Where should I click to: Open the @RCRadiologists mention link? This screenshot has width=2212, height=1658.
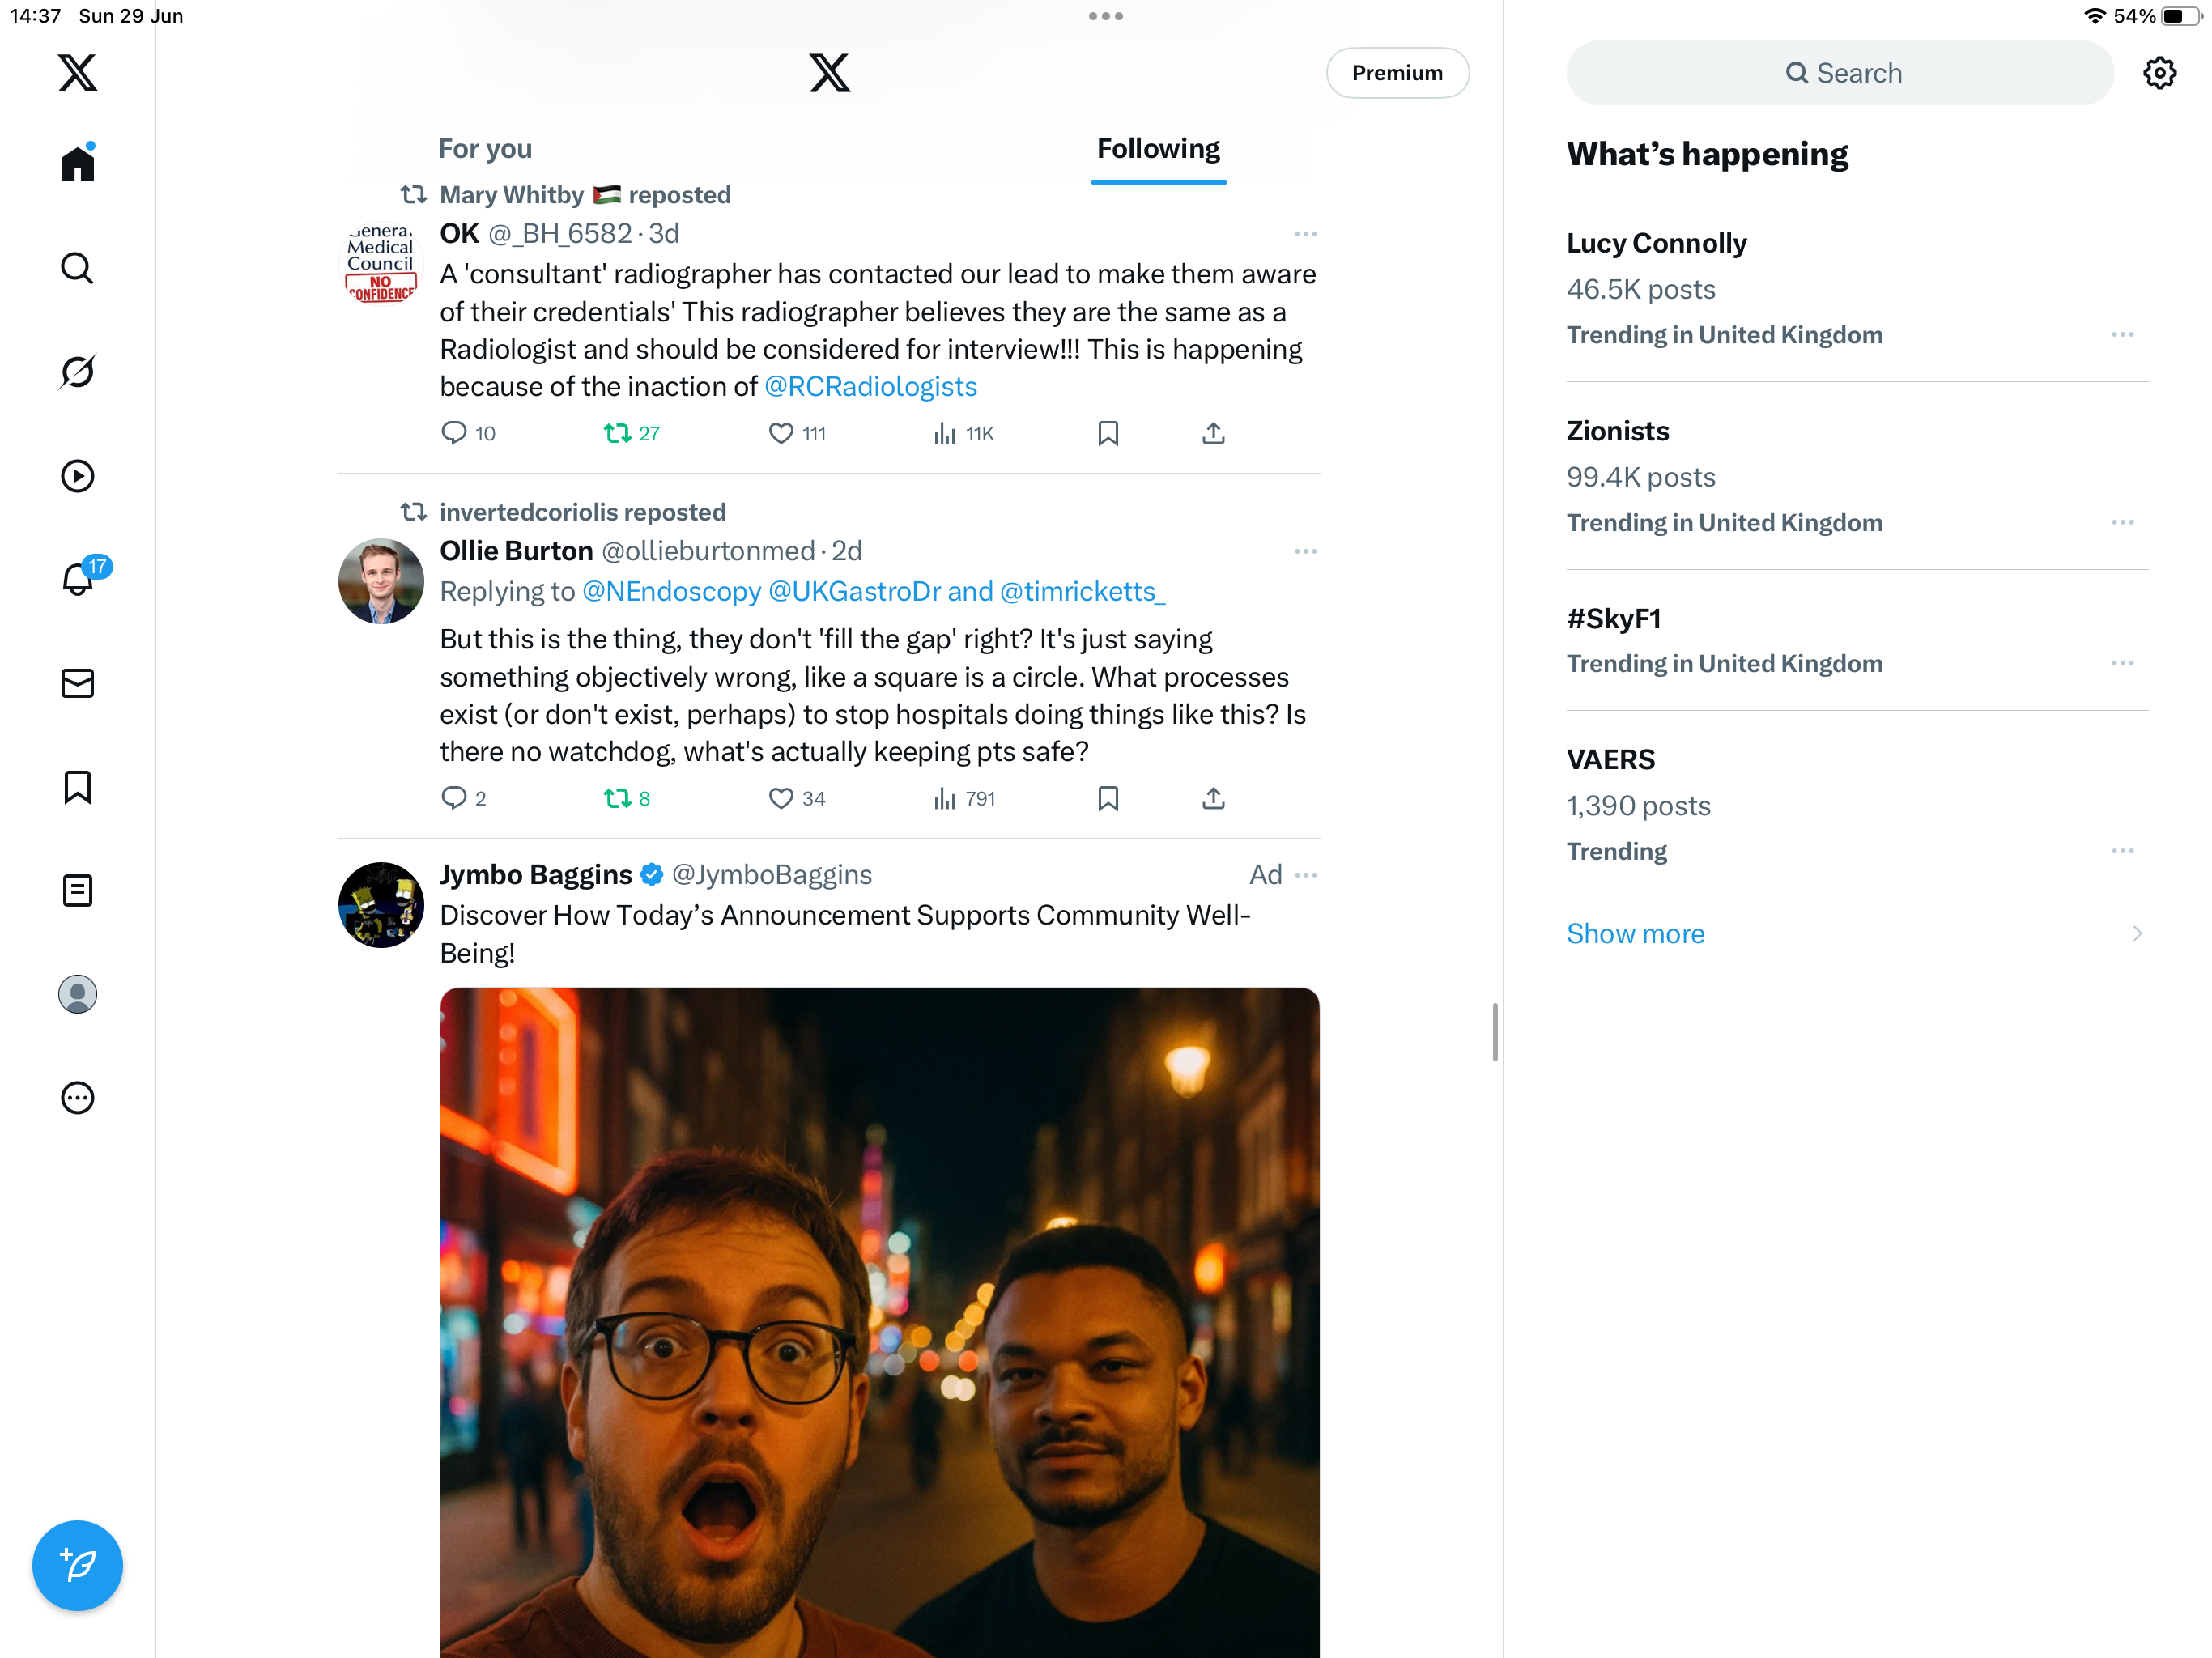[870, 387]
